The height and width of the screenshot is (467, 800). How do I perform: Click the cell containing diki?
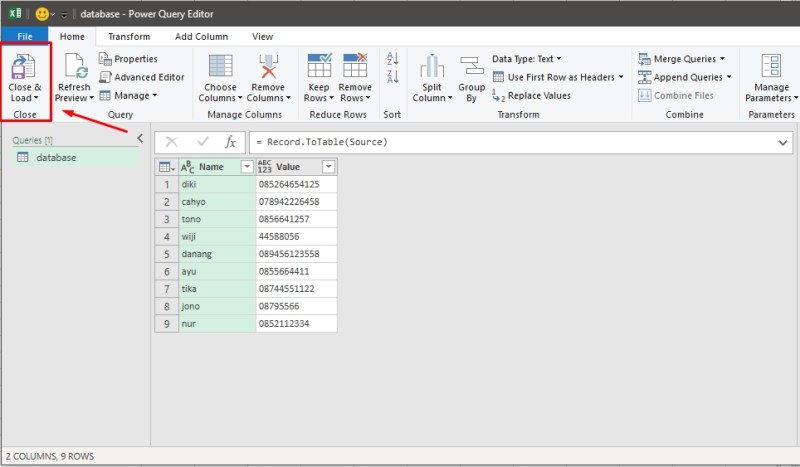coord(217,184)
